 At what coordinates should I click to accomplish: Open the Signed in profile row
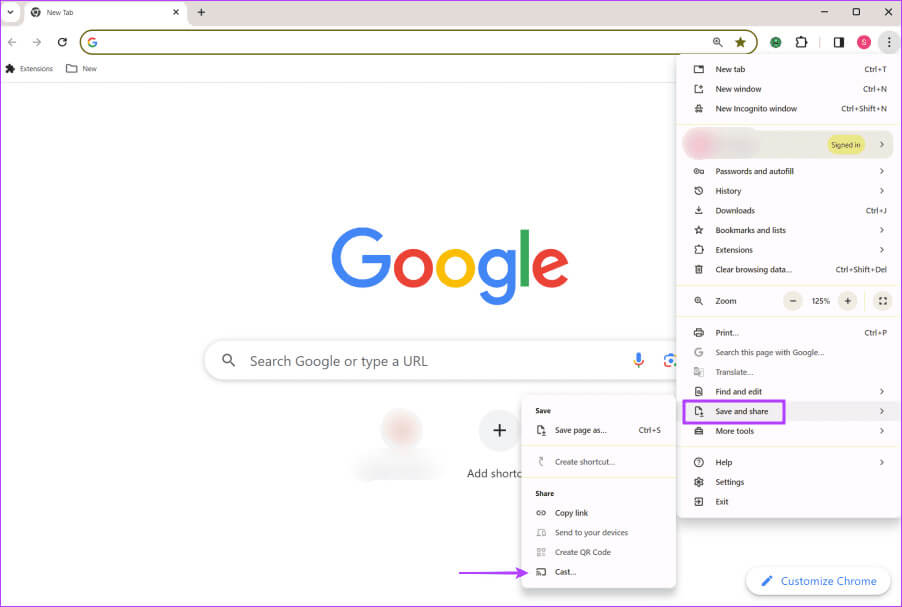coord(788,144)
